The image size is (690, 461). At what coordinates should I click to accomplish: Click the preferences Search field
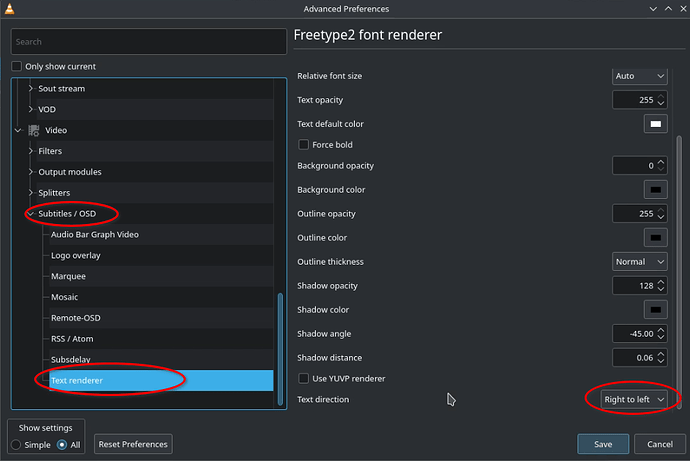click(149, 42)
